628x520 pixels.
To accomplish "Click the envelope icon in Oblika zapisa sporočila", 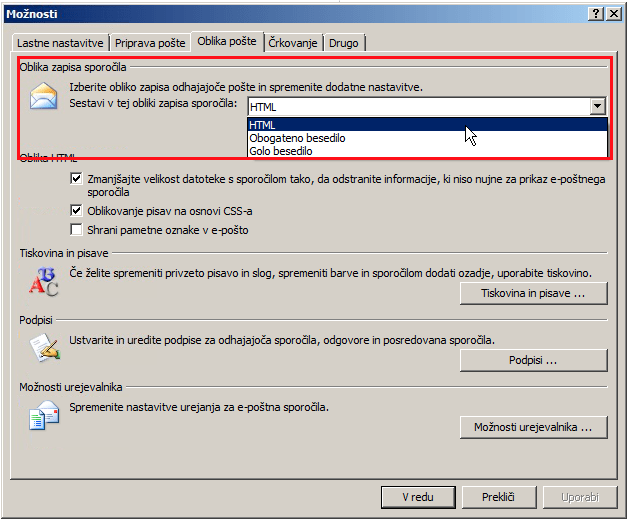I will [43, 98].
